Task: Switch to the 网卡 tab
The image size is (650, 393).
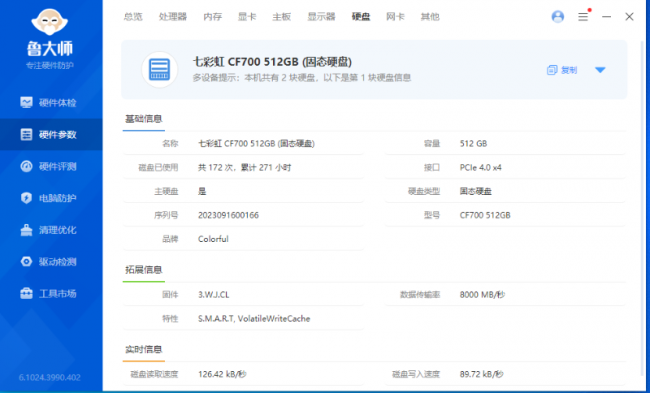Action: [395, 17]
